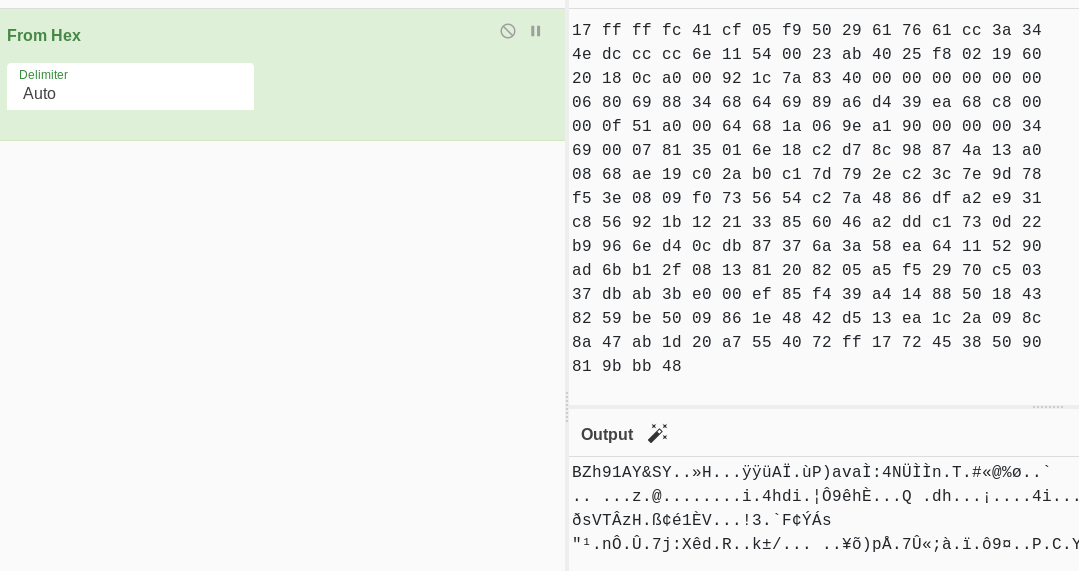Click the magic wand beside Output
The height and width of the screenshot is (571, 1079).
pyautogui.click(x=657, y=433)
